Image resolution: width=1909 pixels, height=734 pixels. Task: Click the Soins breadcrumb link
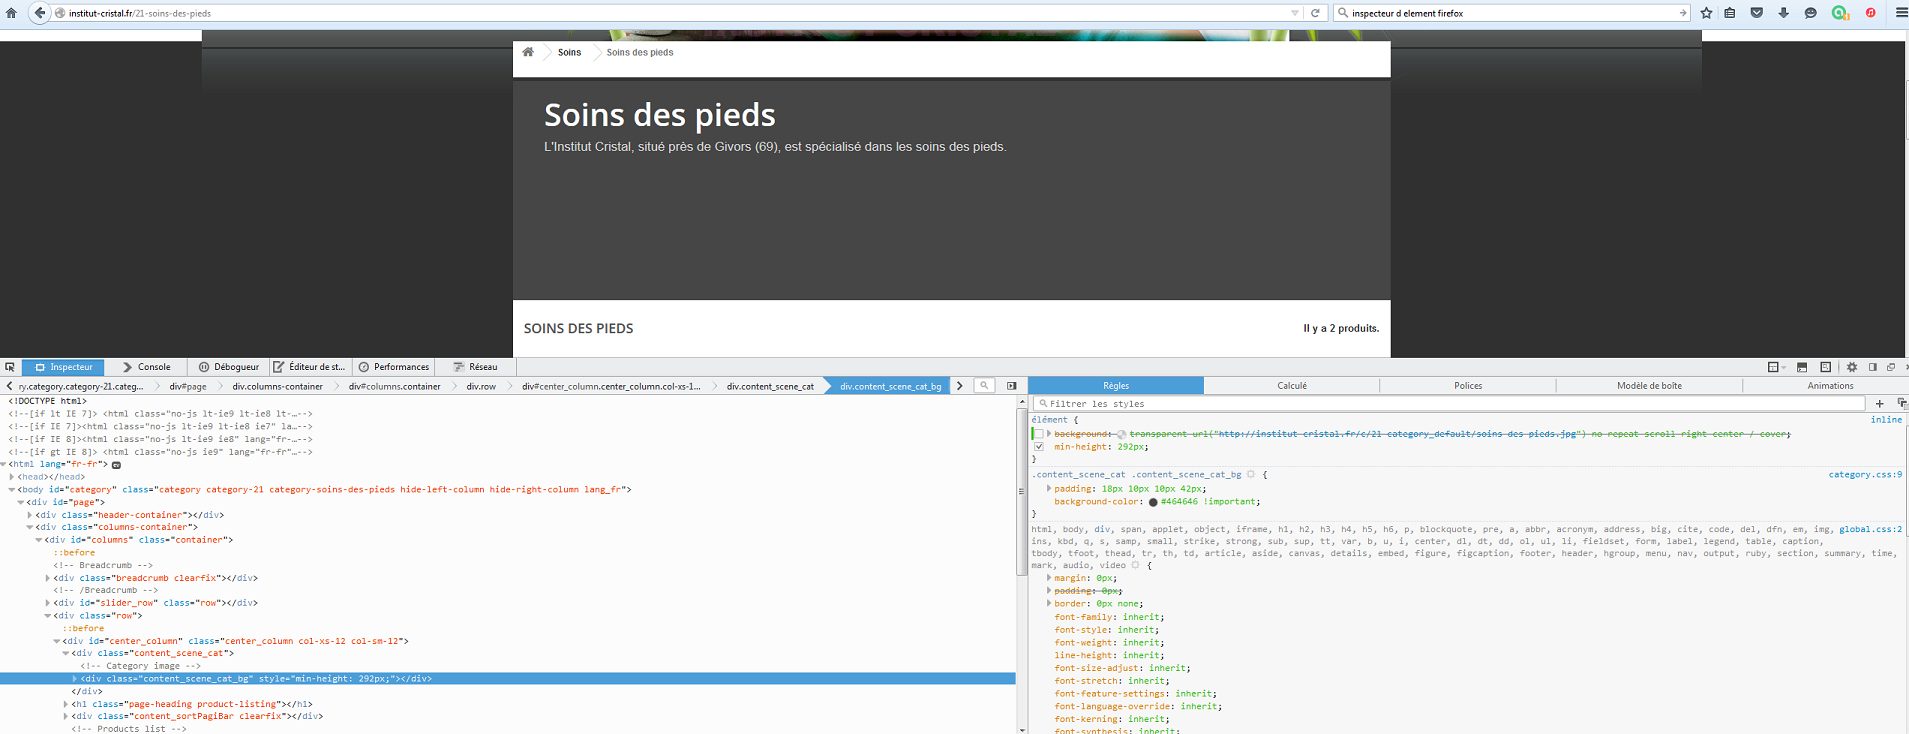point(569,52)
